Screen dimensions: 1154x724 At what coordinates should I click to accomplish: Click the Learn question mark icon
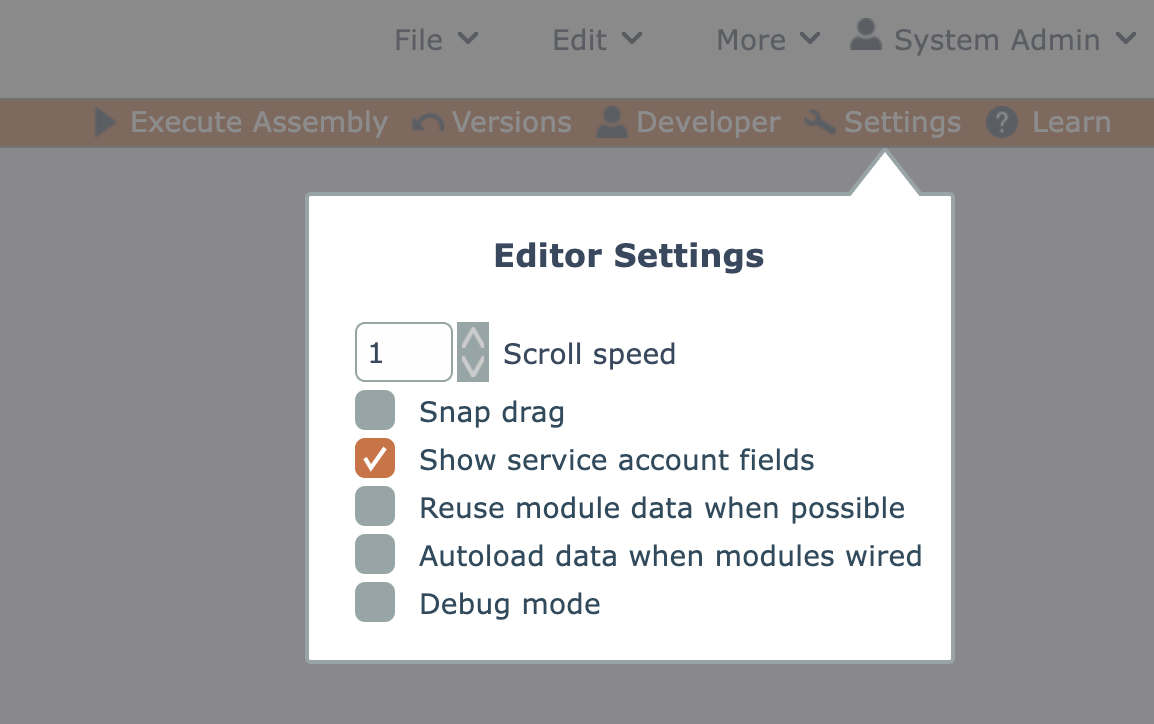pyautogui.click(x=1001, y=123)
